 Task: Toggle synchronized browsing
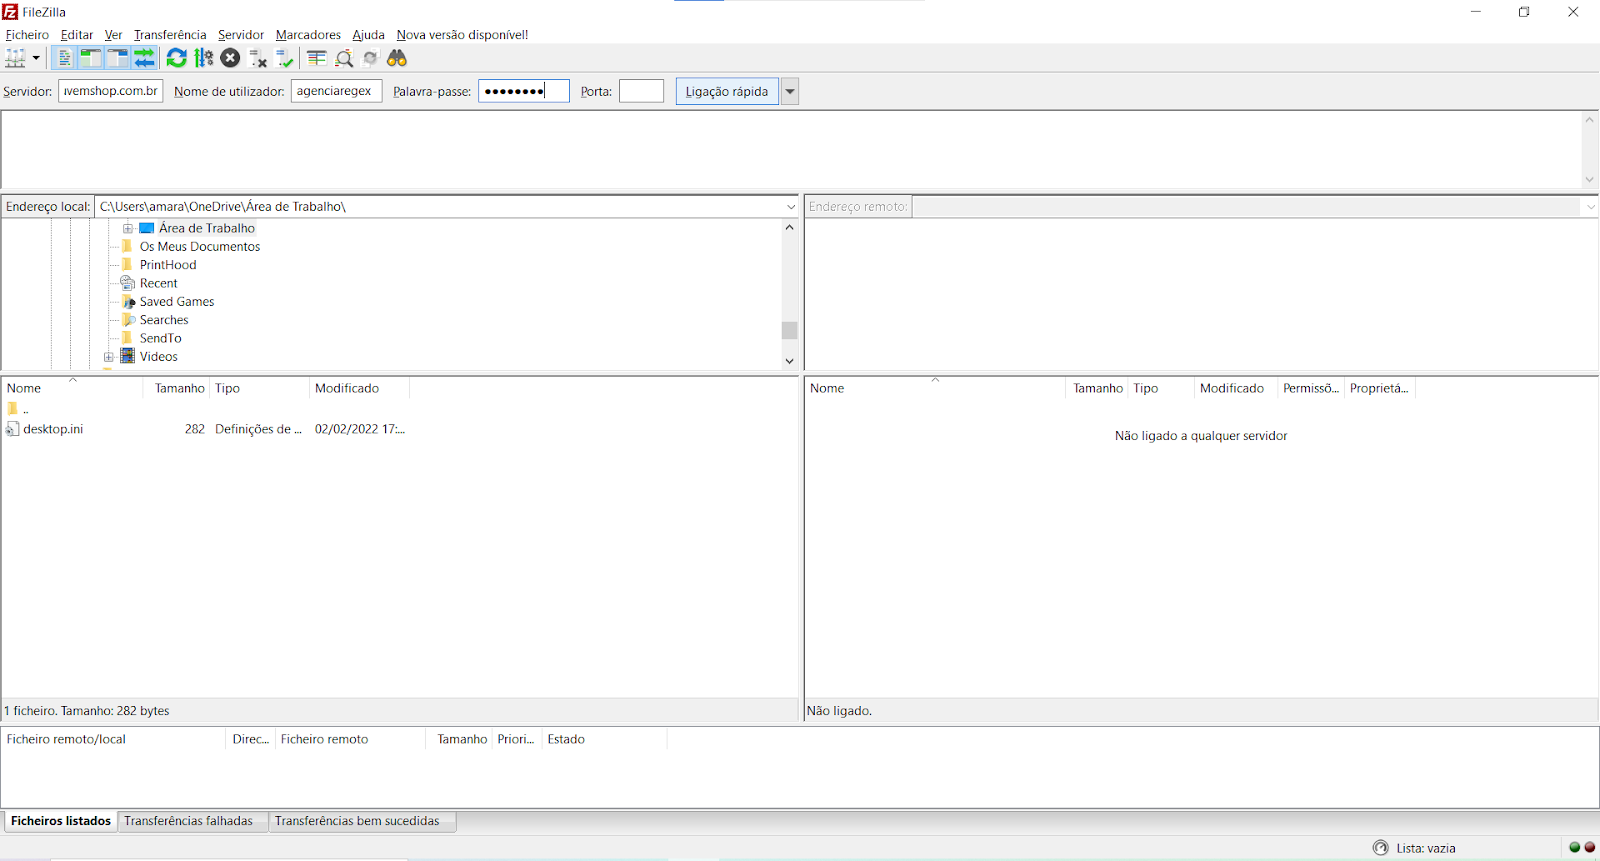pos(371,58)
